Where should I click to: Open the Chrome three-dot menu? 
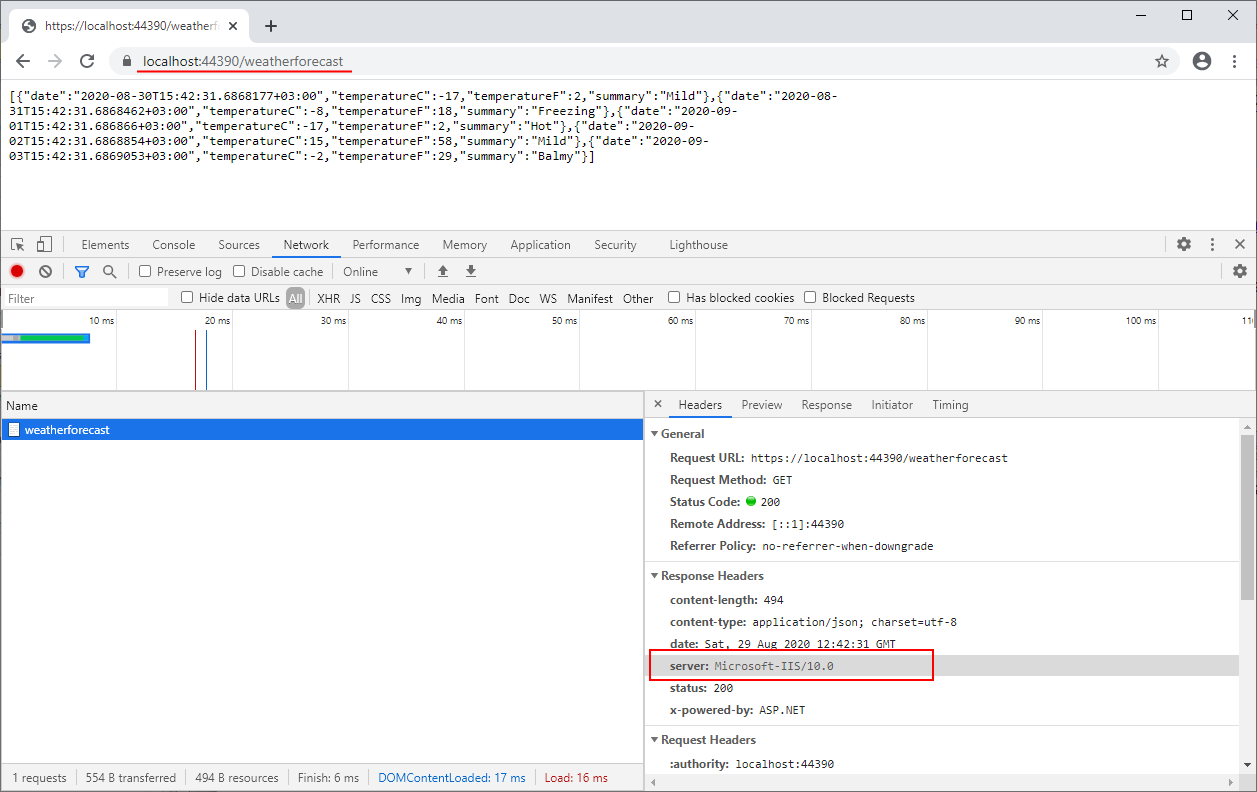tap(1235, 61)
